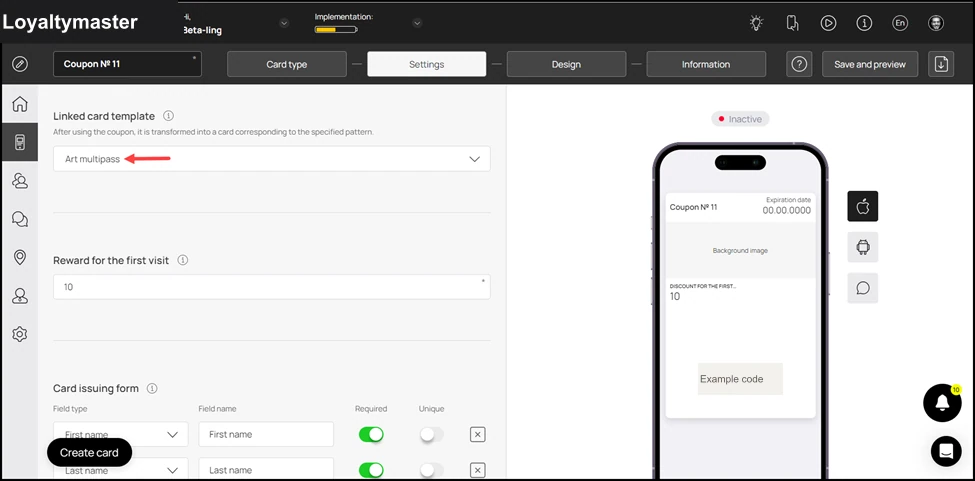Select the location pin sidebar icon
This screenshot has width=975, height=481.
20,257
